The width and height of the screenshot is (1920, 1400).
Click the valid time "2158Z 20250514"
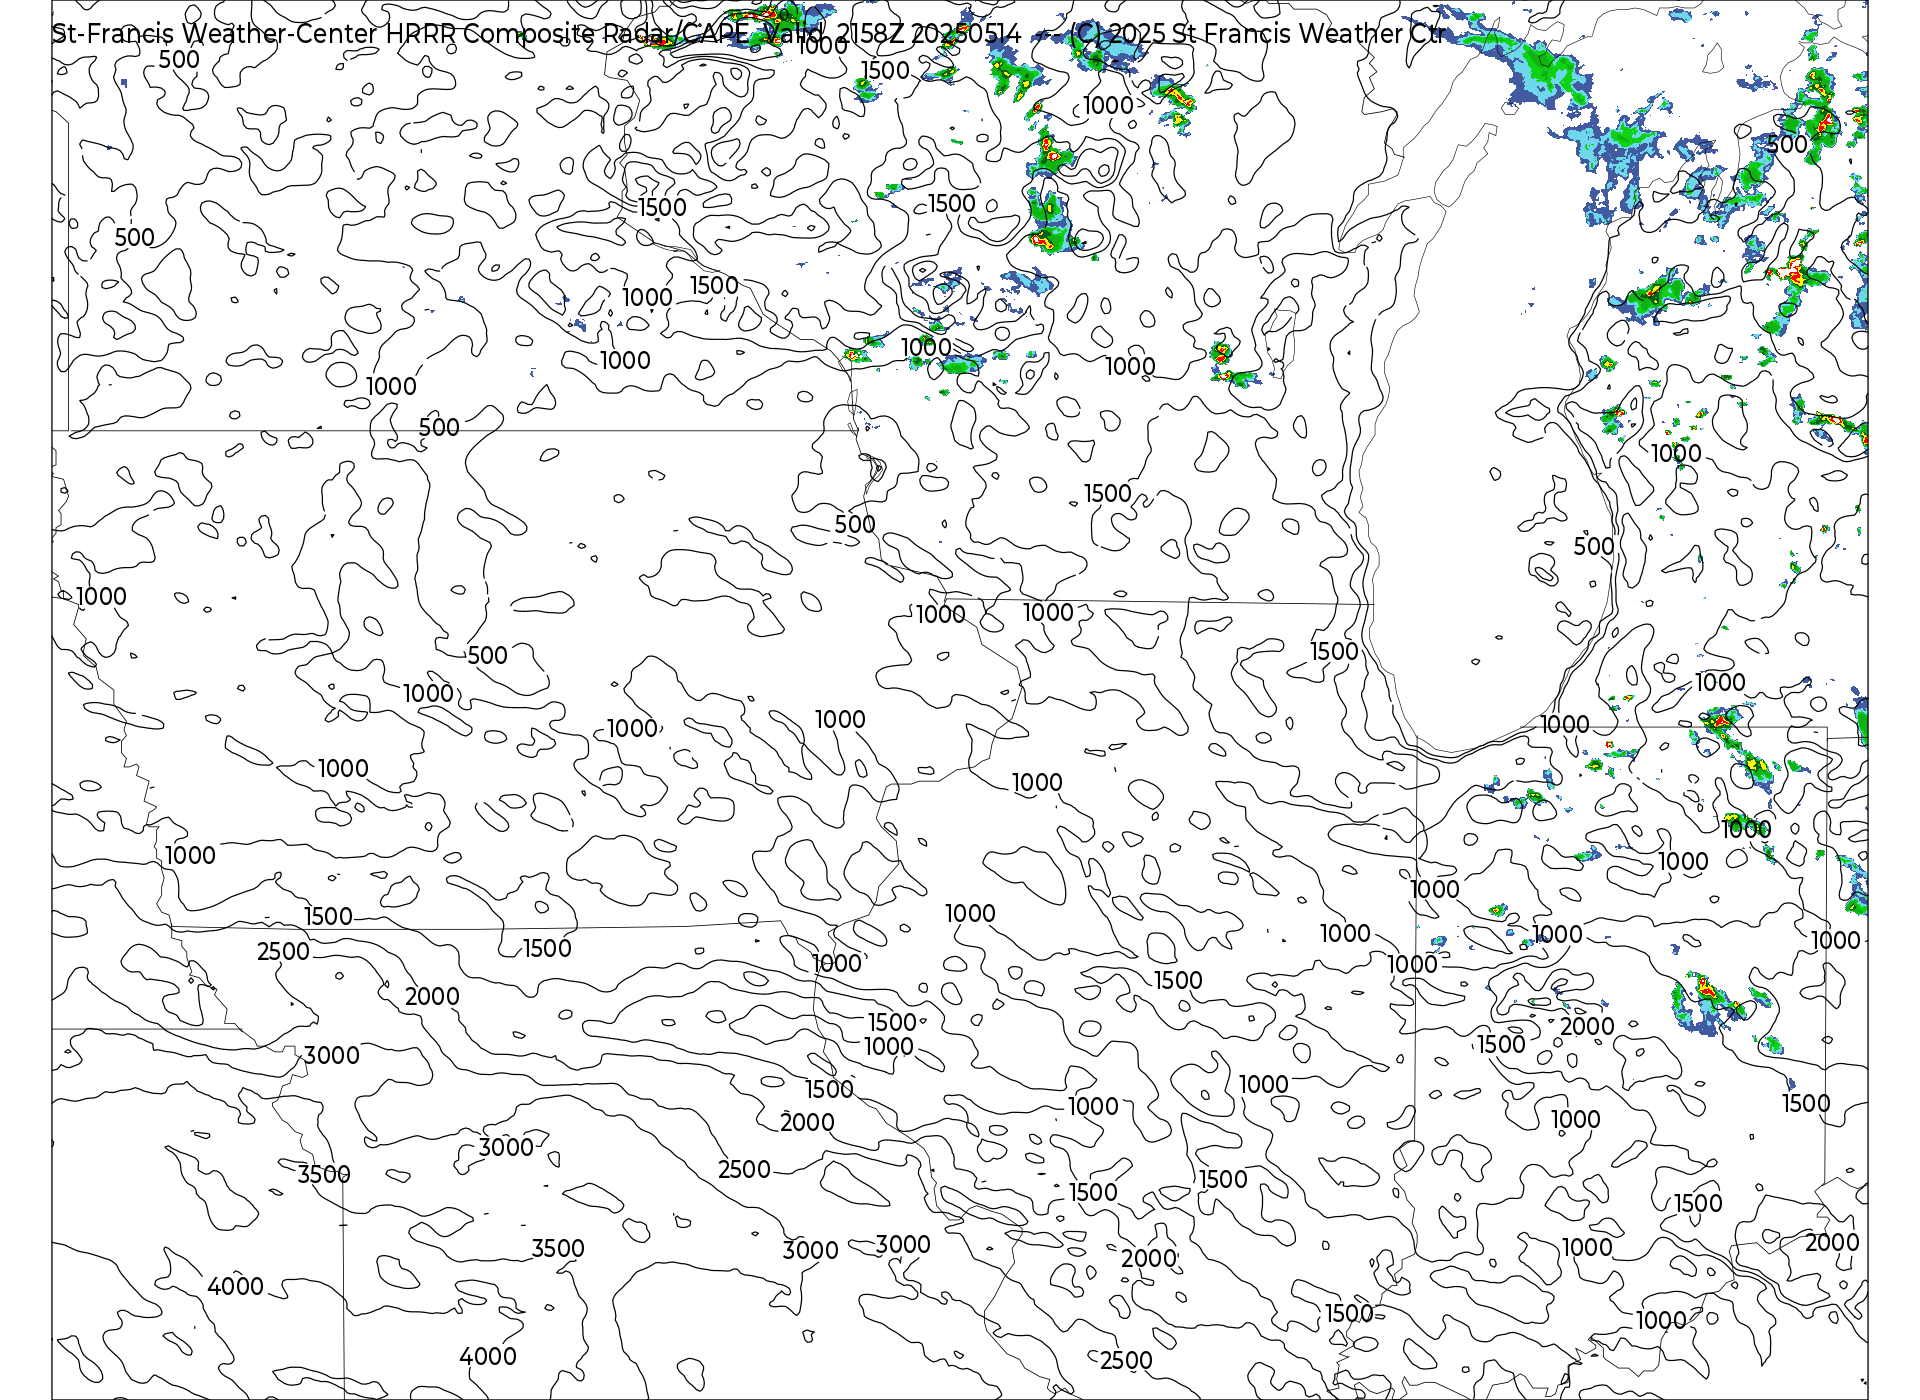point(928,34)
